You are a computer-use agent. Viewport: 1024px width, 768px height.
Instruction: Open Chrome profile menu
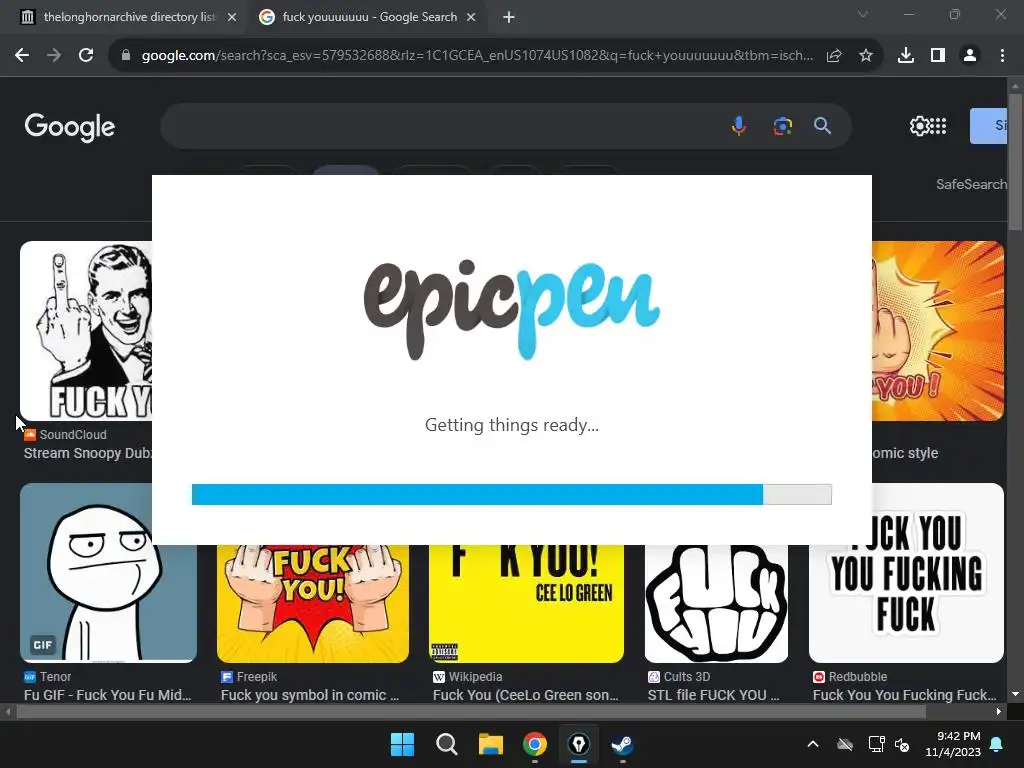[x=970, y=56]
